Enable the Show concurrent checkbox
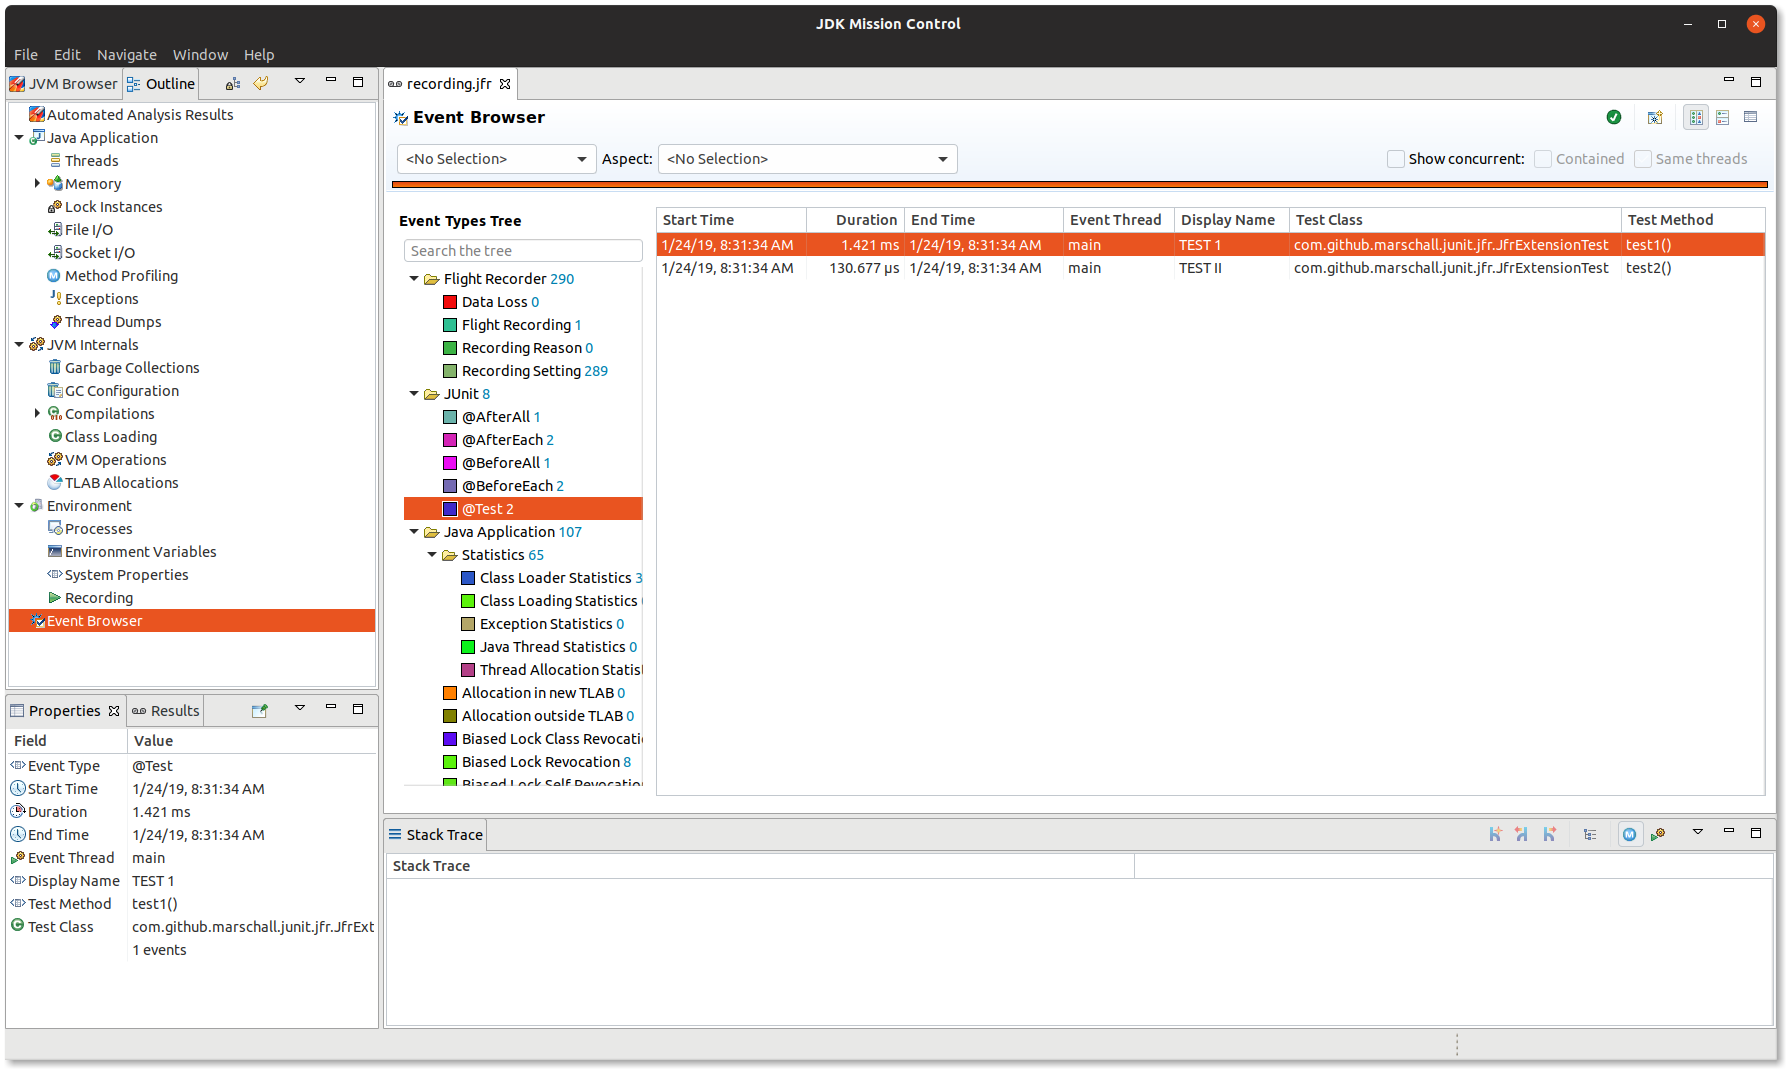The height and width of the screenshot is (1069, 1786). click(1396, 158)
